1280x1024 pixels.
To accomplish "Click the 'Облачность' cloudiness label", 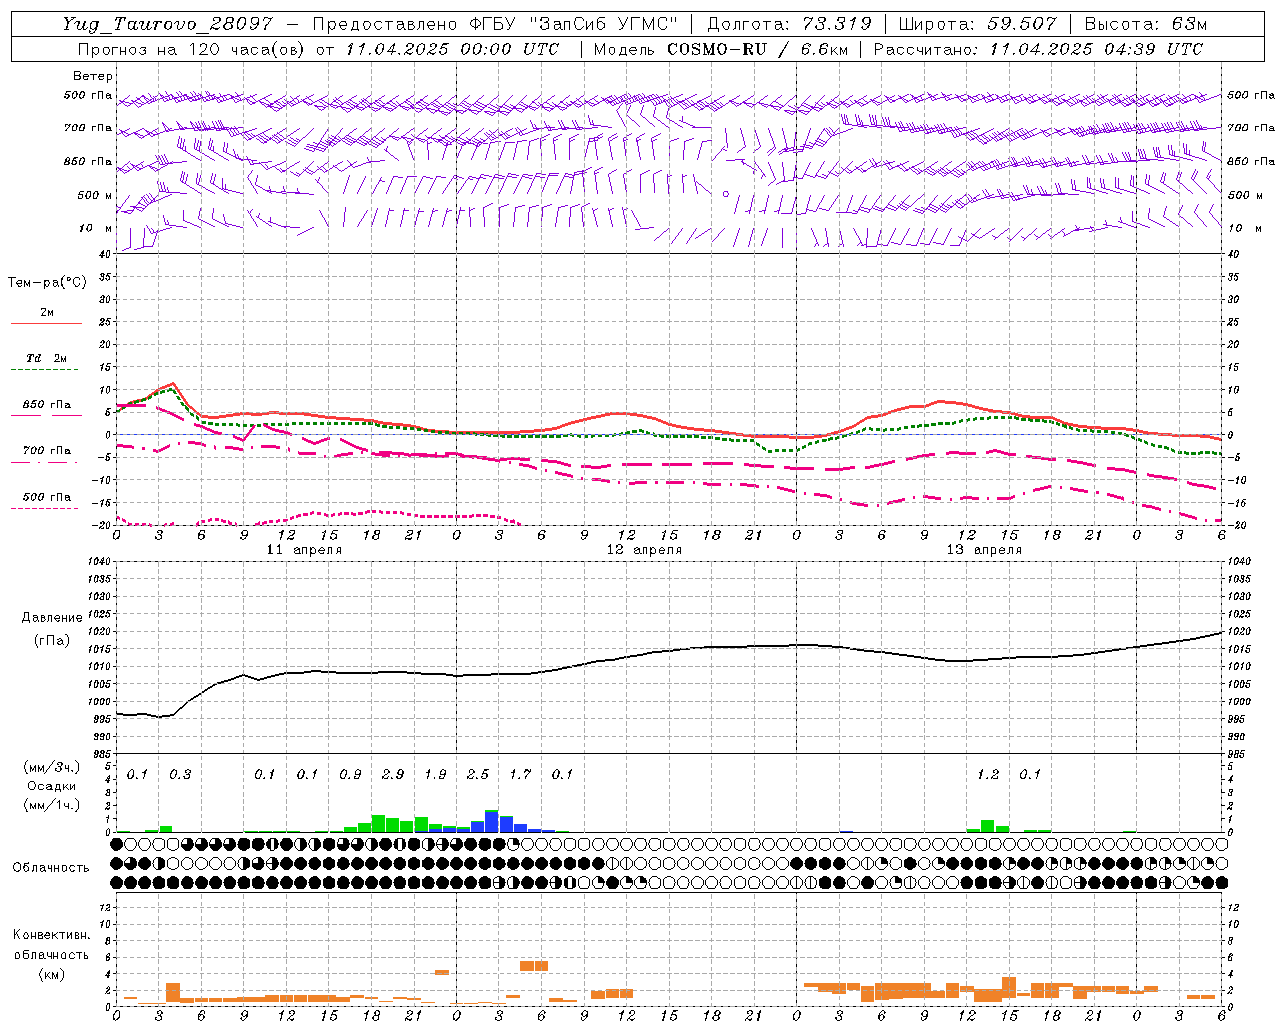I will [x=51, y=868].
